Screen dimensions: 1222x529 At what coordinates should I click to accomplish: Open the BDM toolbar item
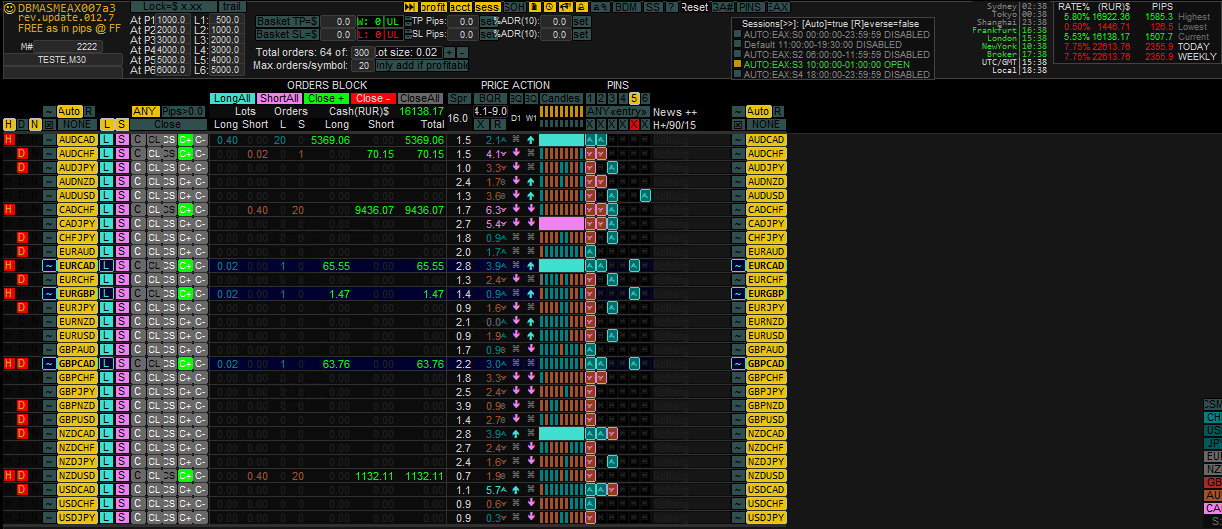coord(627,7)
